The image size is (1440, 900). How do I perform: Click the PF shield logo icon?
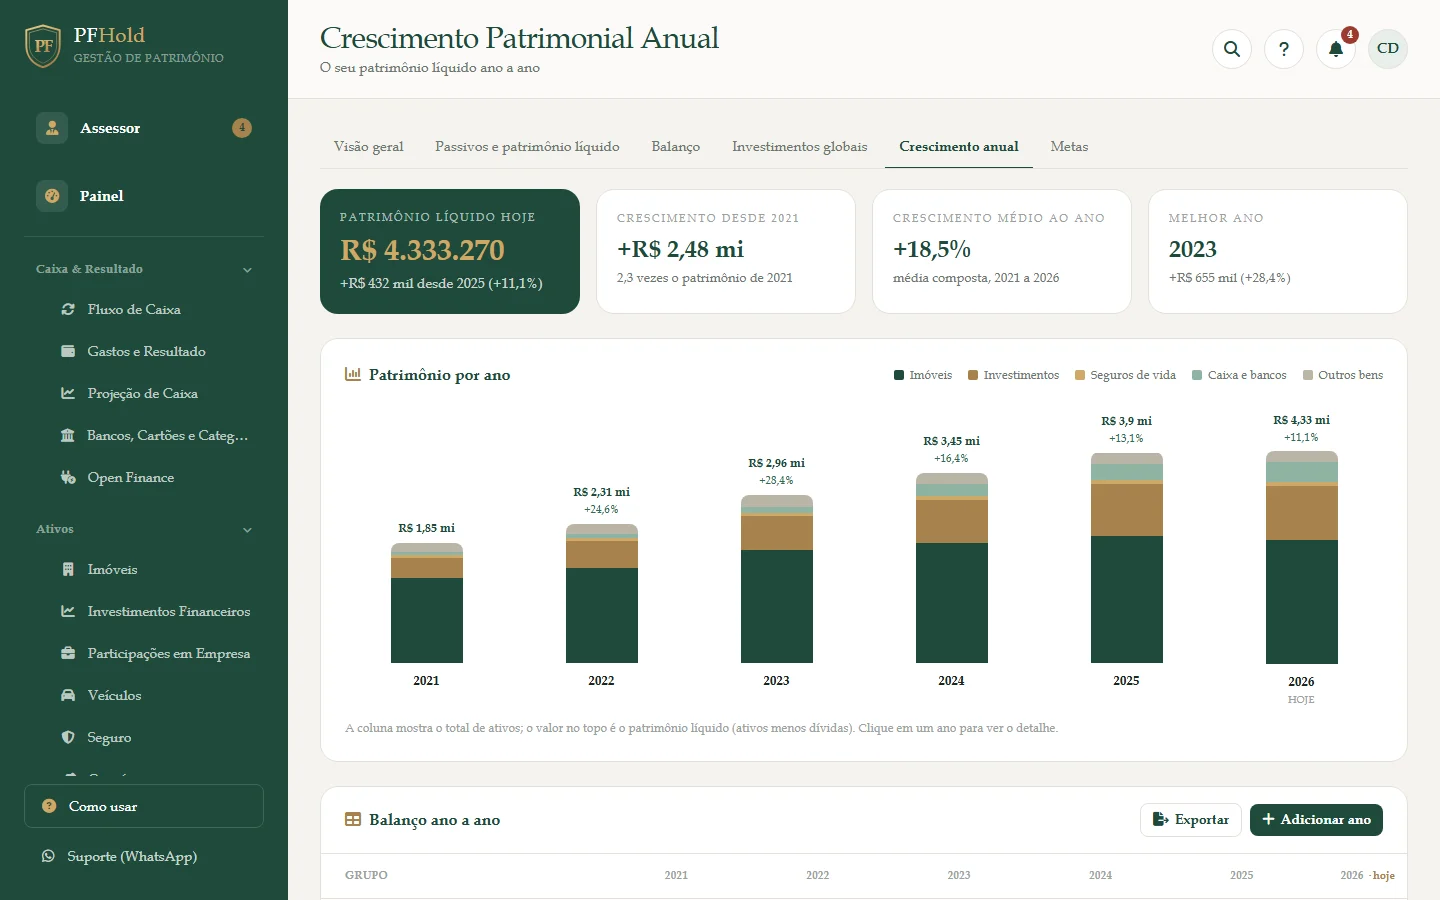(43, 46)
